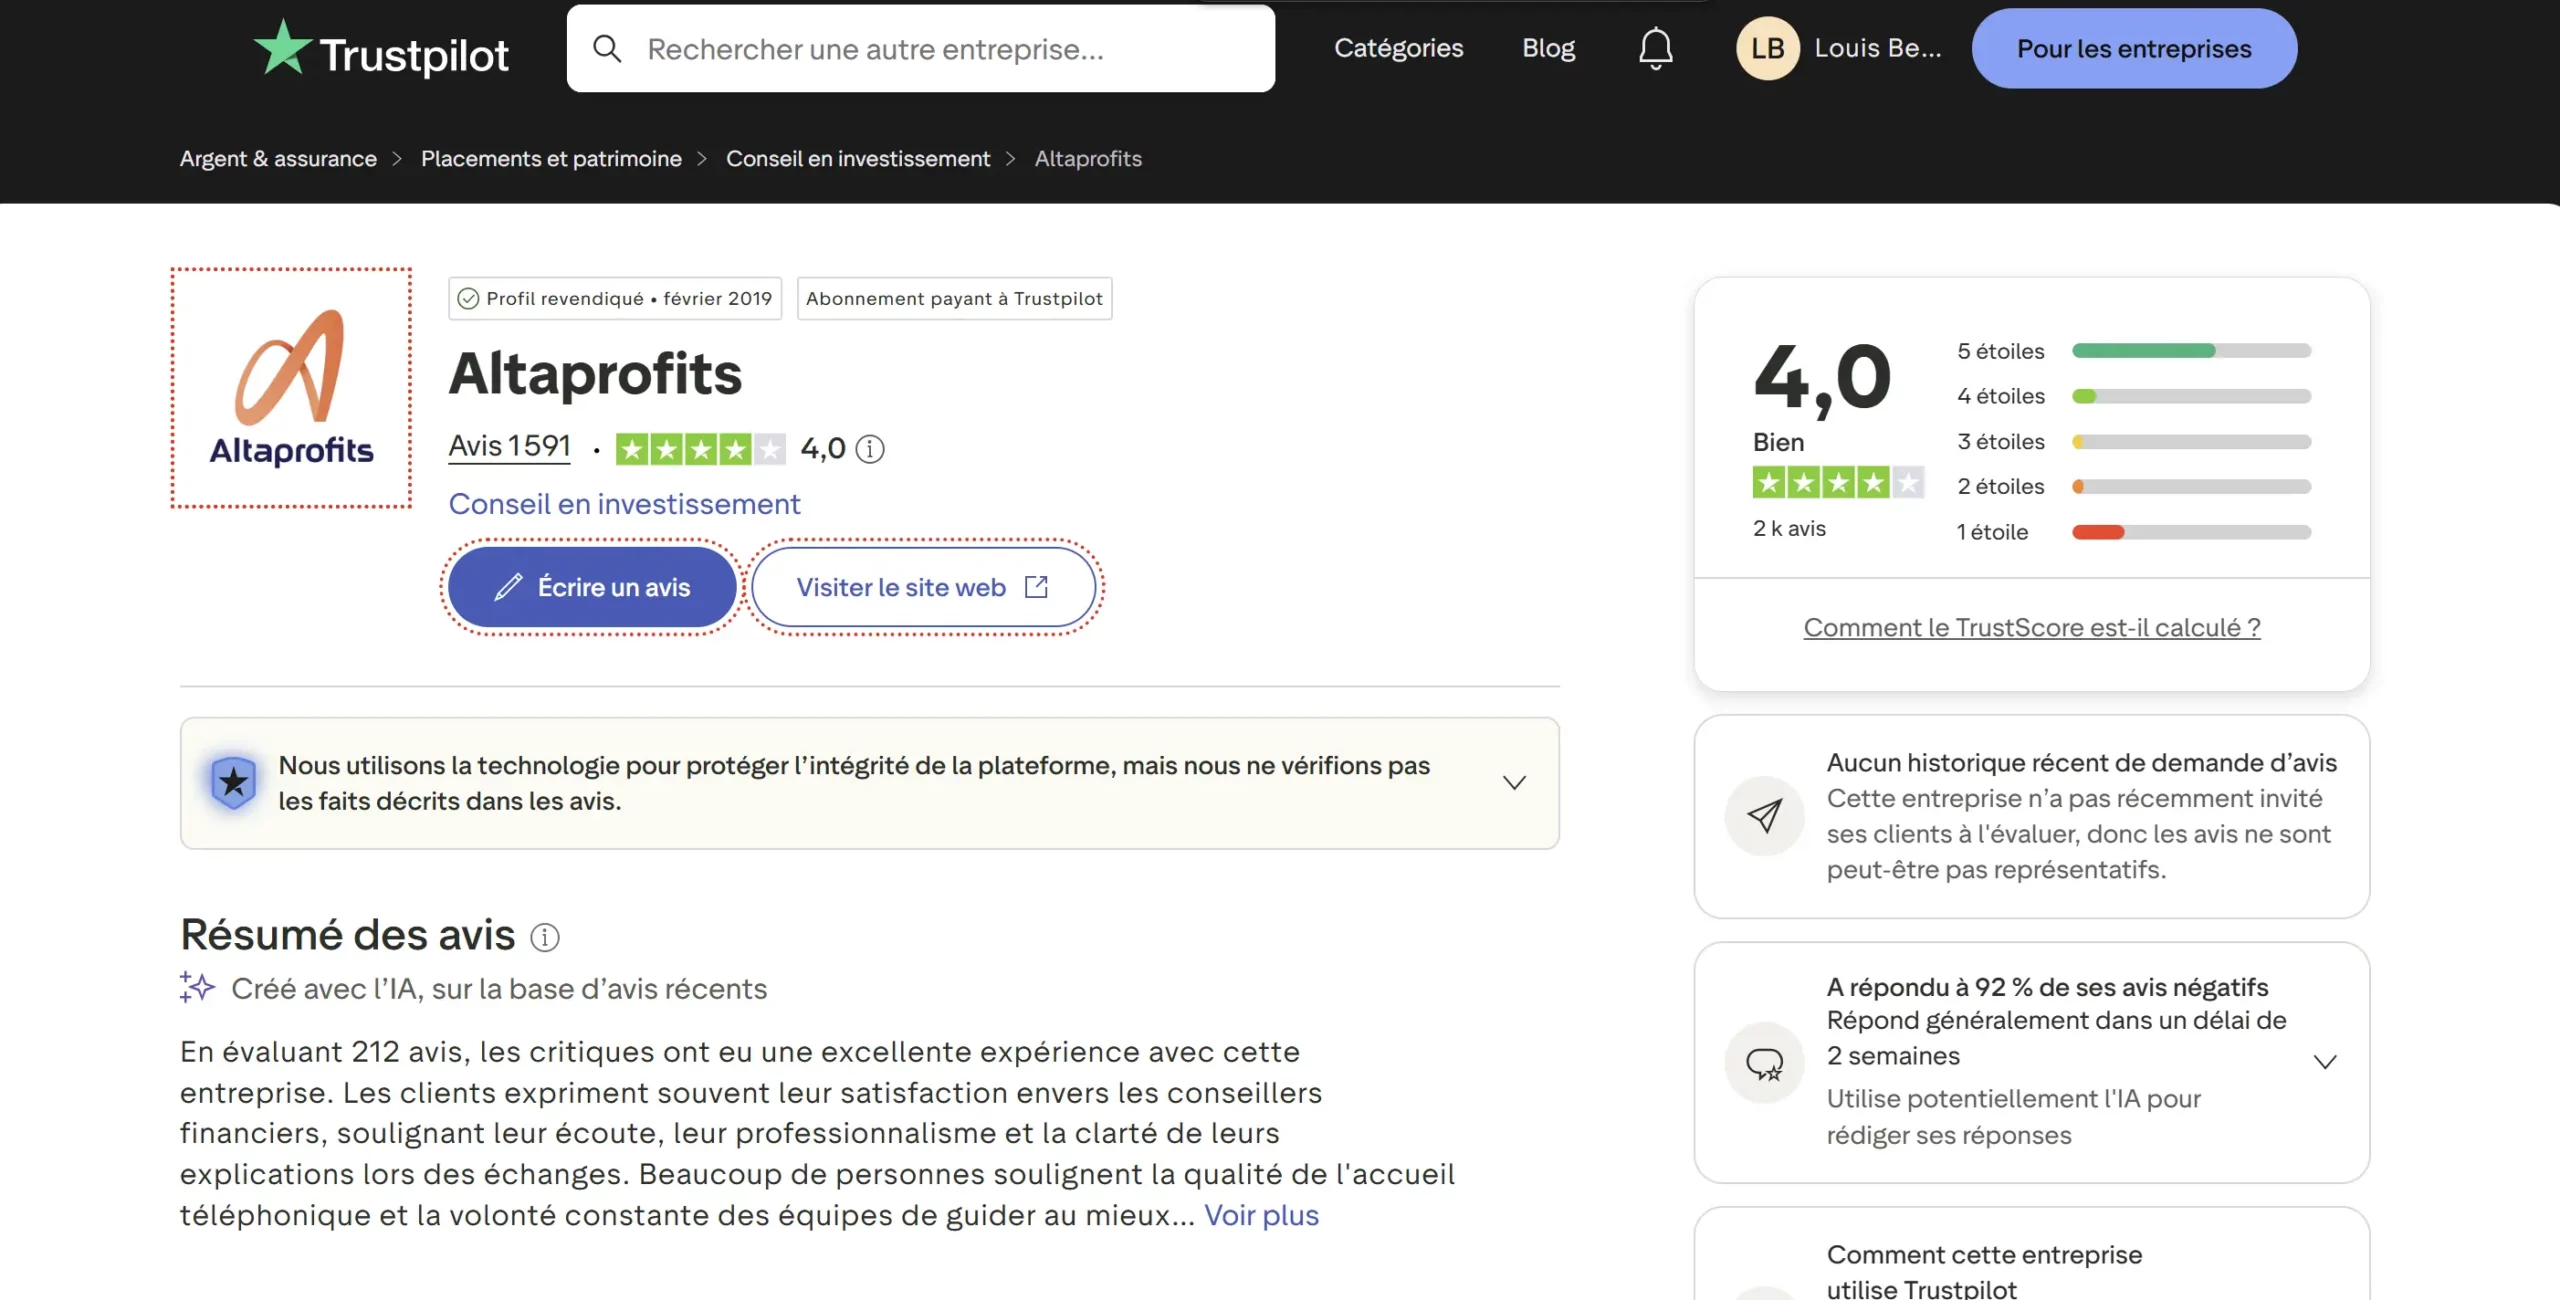The image size is (2560, 1300).
Task: Go to Conseil en investissement breadcrumb
Action: point(858,158)
